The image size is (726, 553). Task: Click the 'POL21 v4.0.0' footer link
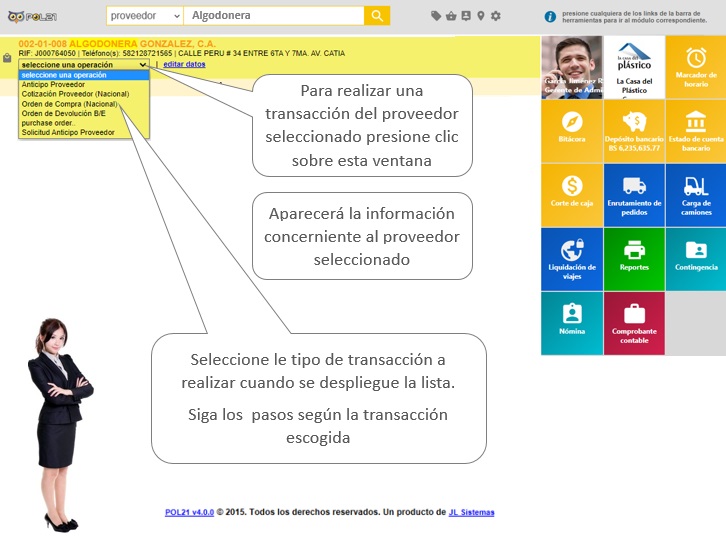coord(189,512)
